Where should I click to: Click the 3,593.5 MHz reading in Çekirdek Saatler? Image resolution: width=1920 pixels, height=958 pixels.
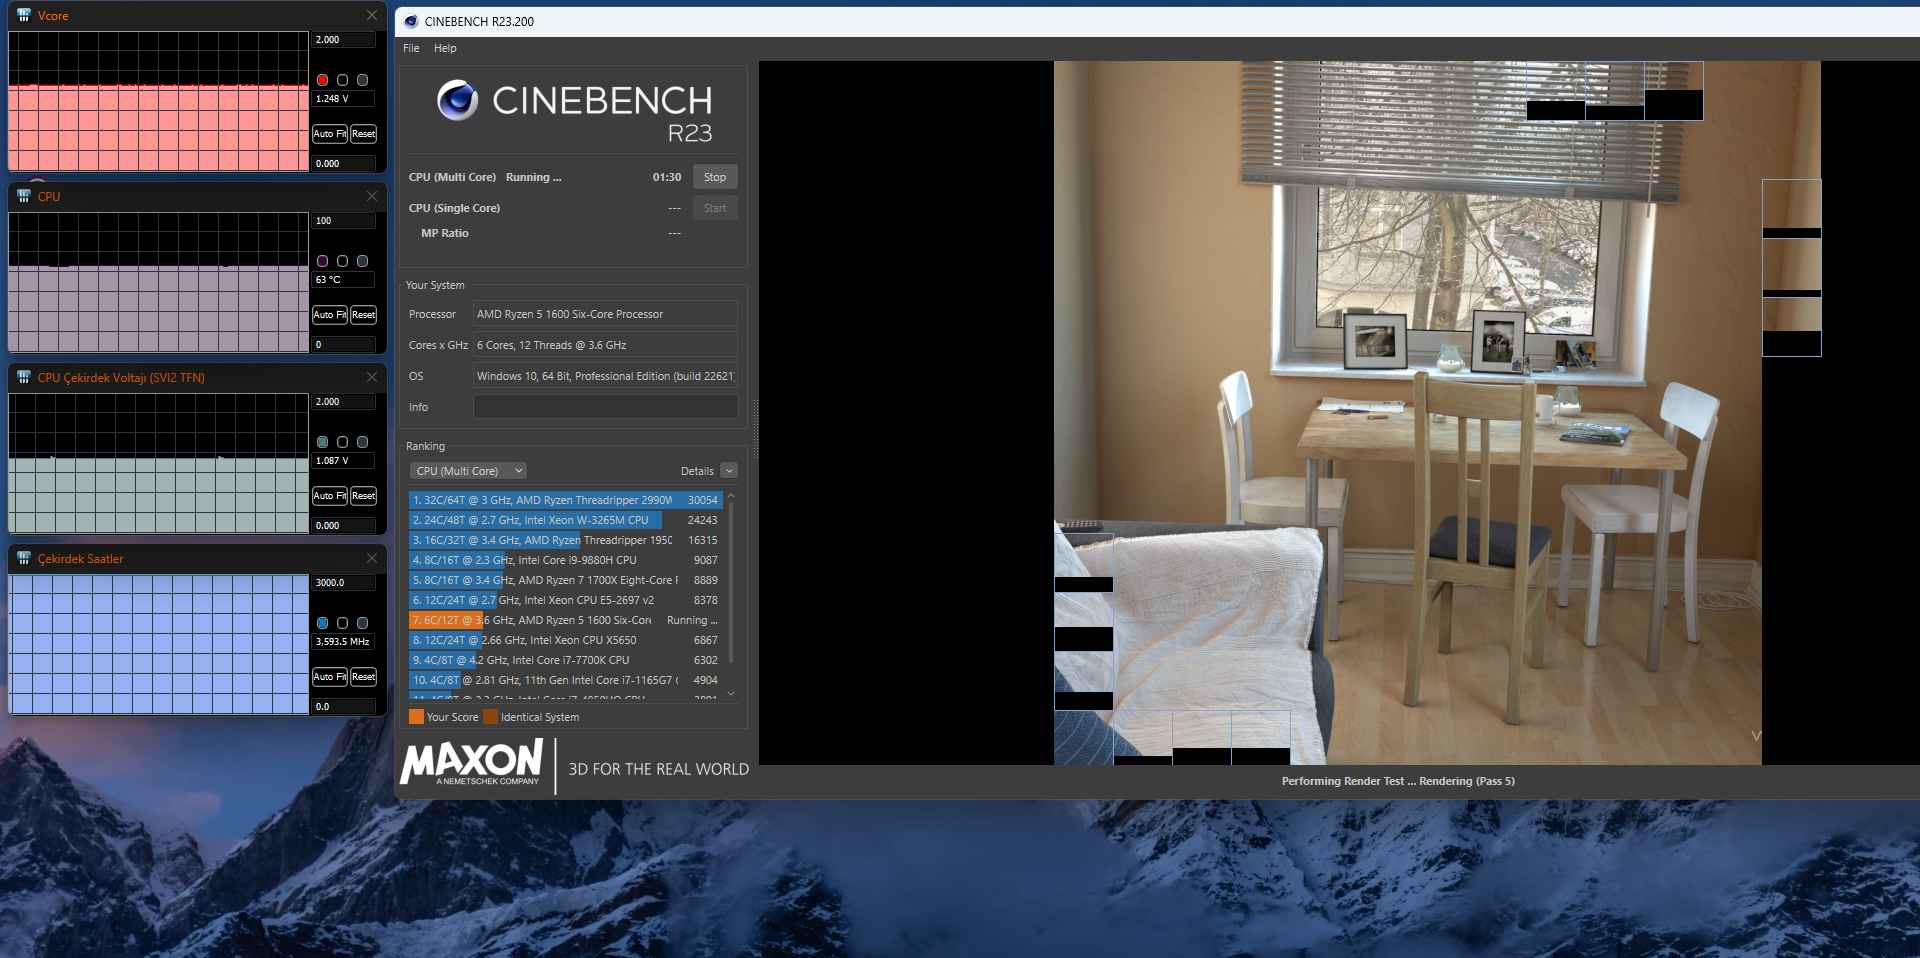coord(344,642)
